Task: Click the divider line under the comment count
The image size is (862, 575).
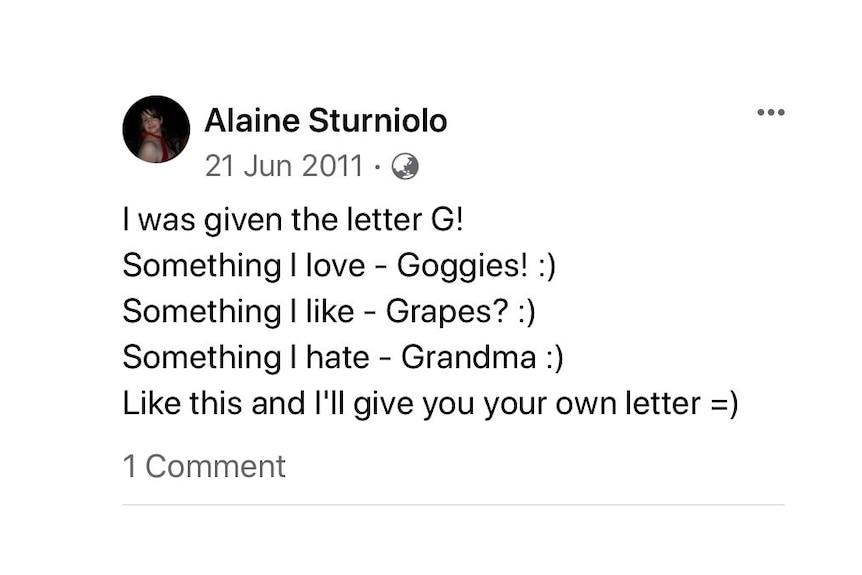Action: (x=454, y=504)
